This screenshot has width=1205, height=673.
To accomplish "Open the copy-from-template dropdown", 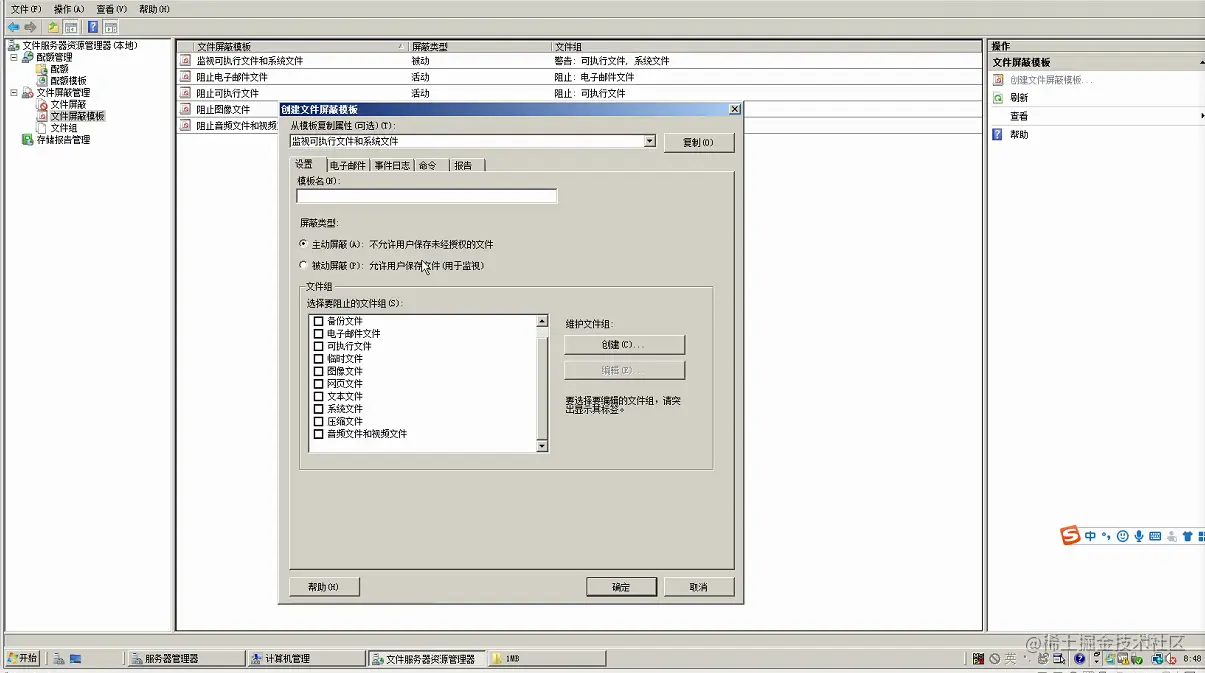I will click(x=650, y=142).
